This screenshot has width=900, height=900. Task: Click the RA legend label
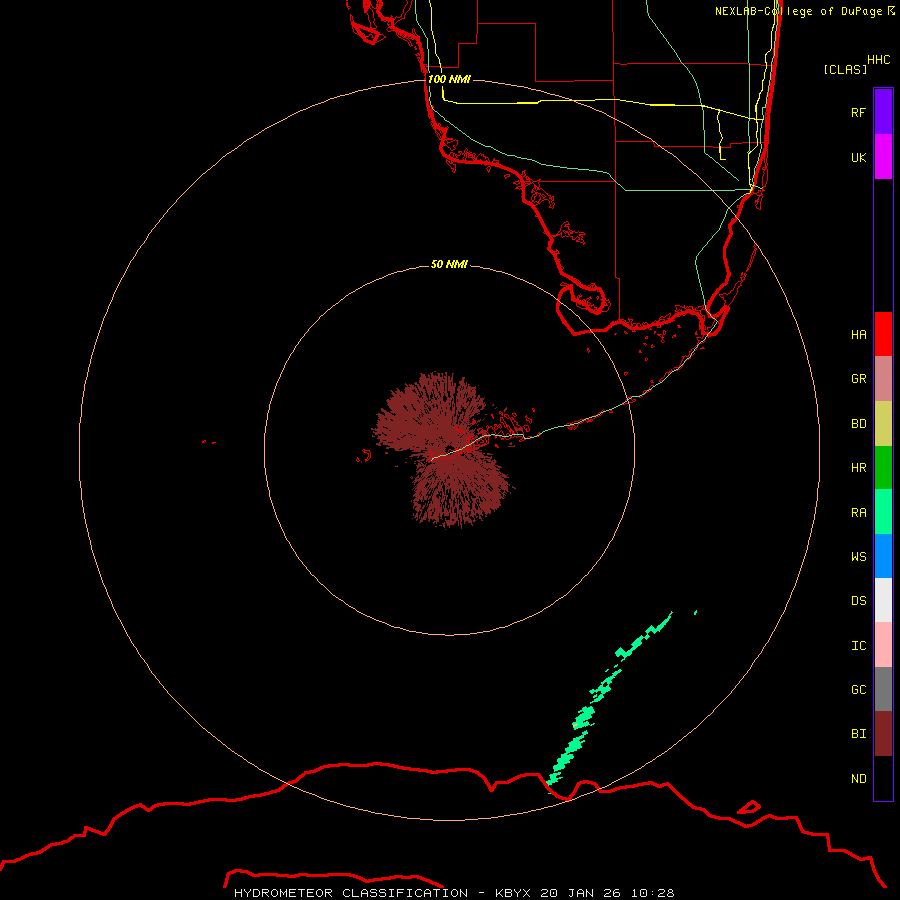(x=858, y=513)
